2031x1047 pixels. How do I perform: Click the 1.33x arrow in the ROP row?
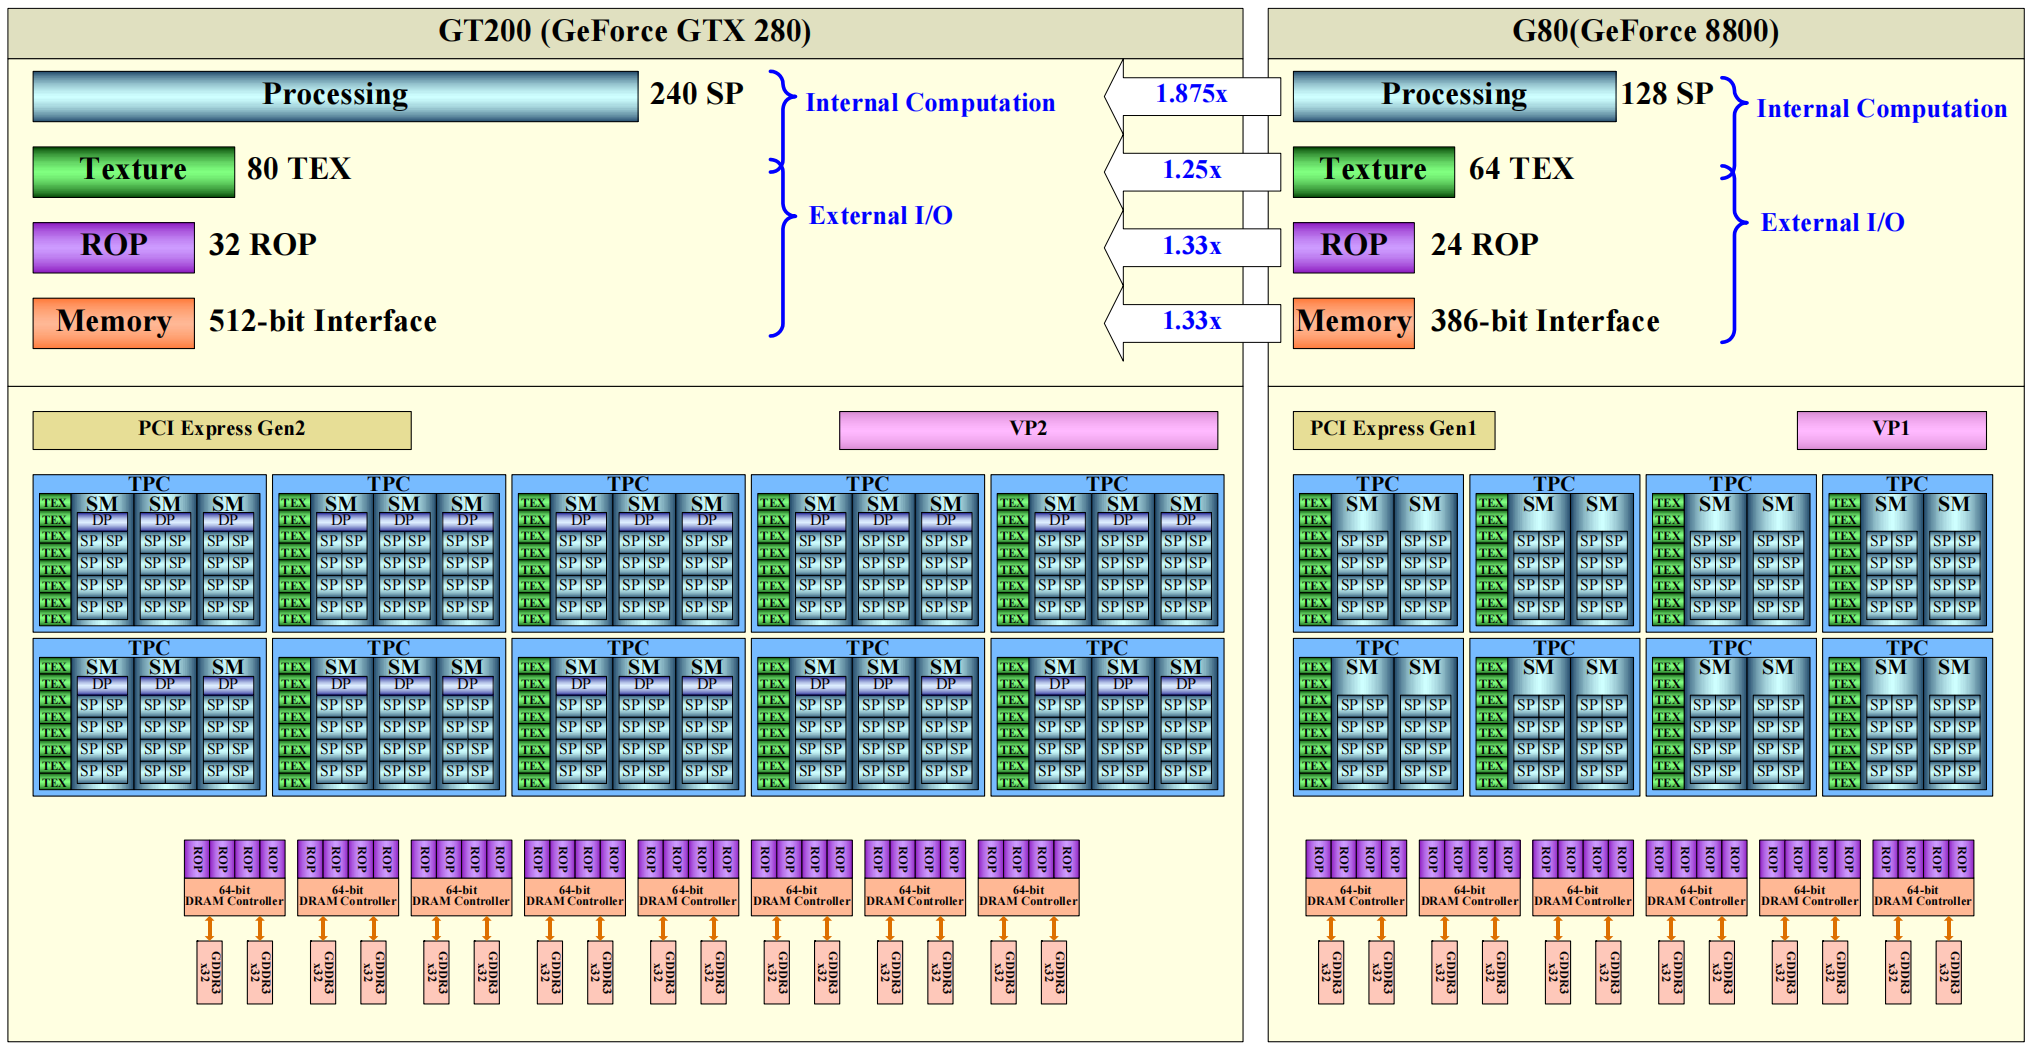[1192, 246]
